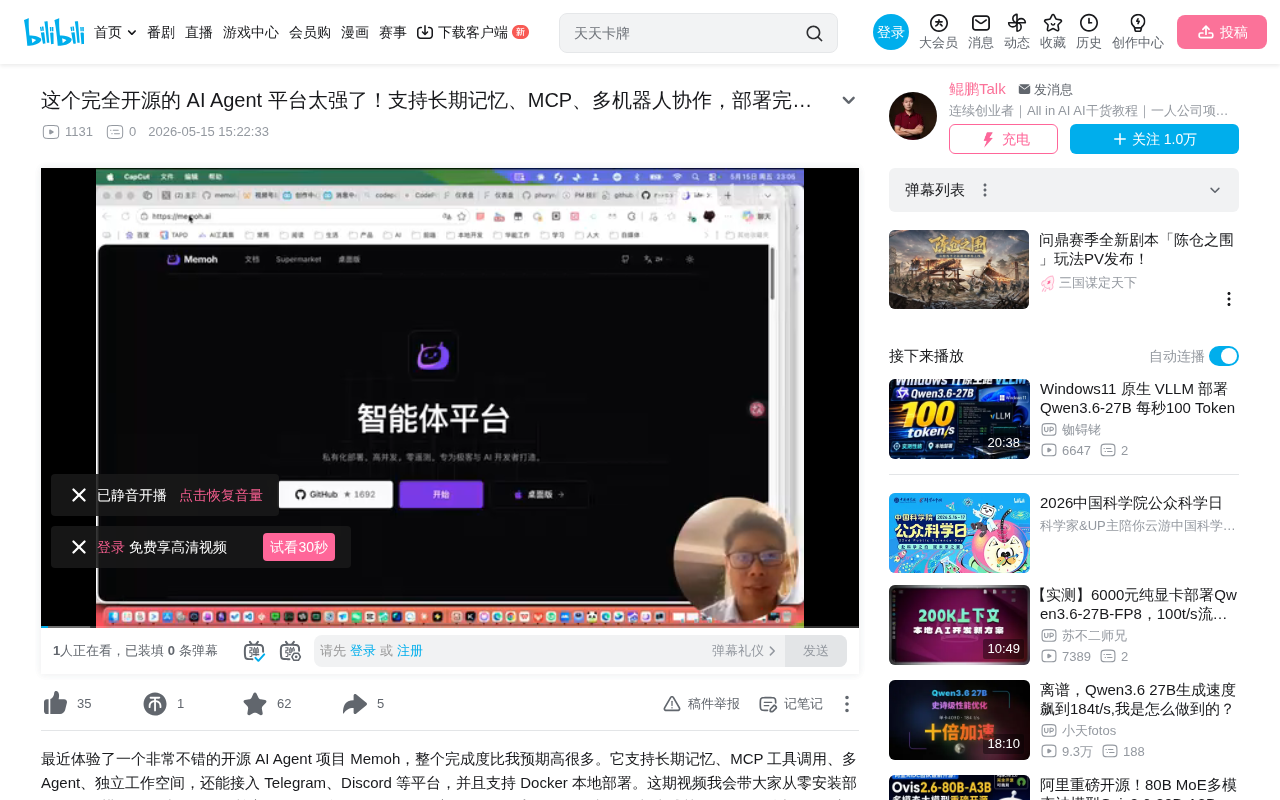The height and width of the screenshot is (800, 1280).
Task: Click 试看30秒 trial button
Action: click(x=299, y=547)
